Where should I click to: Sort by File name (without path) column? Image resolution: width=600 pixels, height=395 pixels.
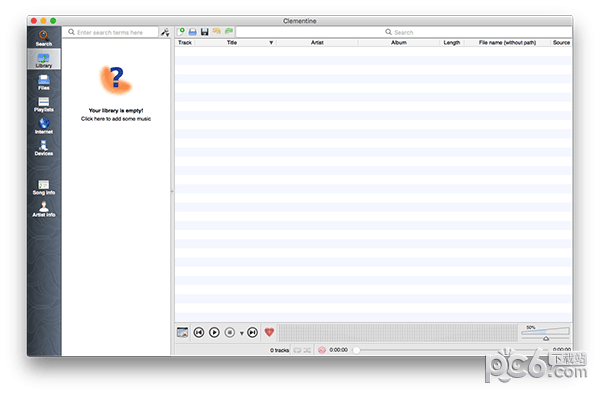pos(507,42)
